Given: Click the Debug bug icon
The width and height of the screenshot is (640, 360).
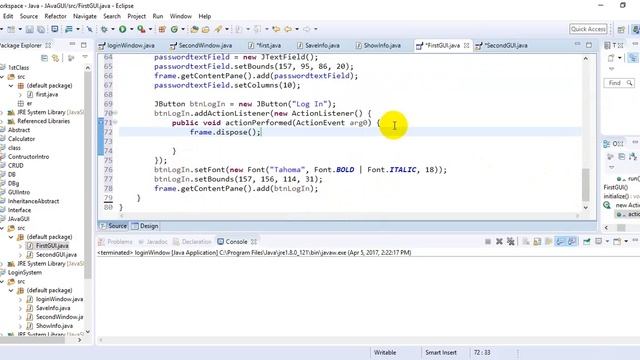Looking at the screenshot, I should tap(104, 29).
